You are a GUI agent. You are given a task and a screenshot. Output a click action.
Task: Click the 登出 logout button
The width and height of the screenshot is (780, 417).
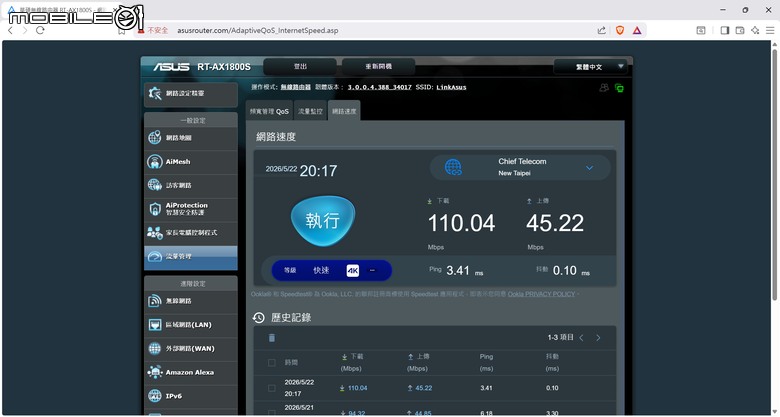tap(300, 66)
